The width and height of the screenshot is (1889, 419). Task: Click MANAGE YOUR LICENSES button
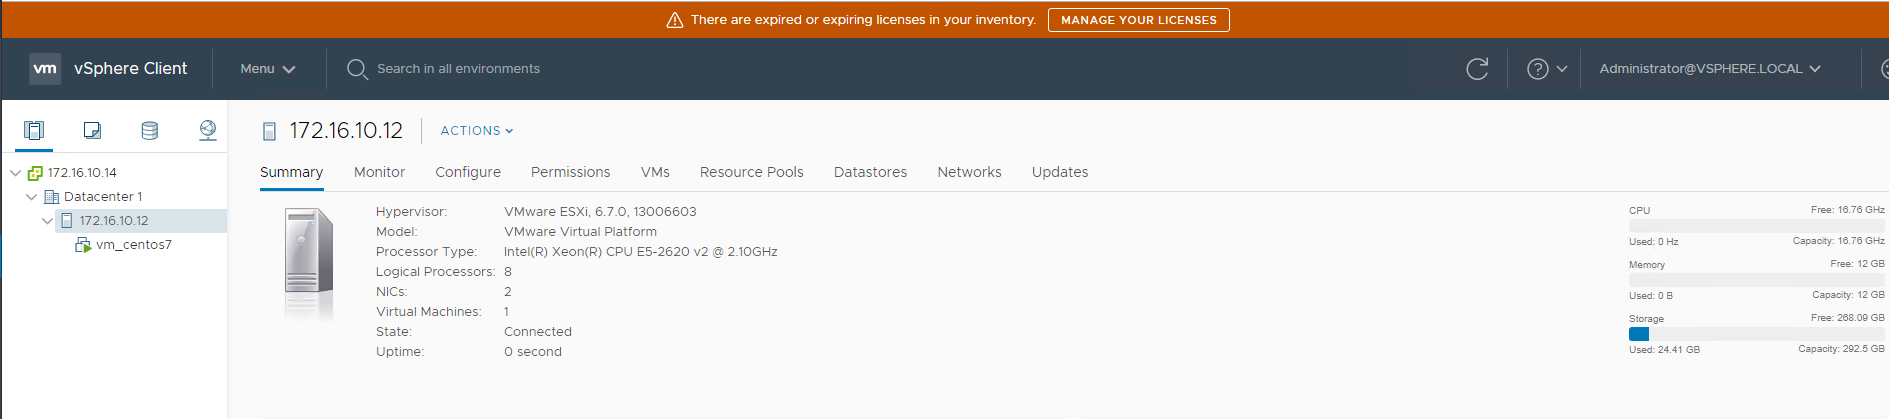coord(1139,20)
